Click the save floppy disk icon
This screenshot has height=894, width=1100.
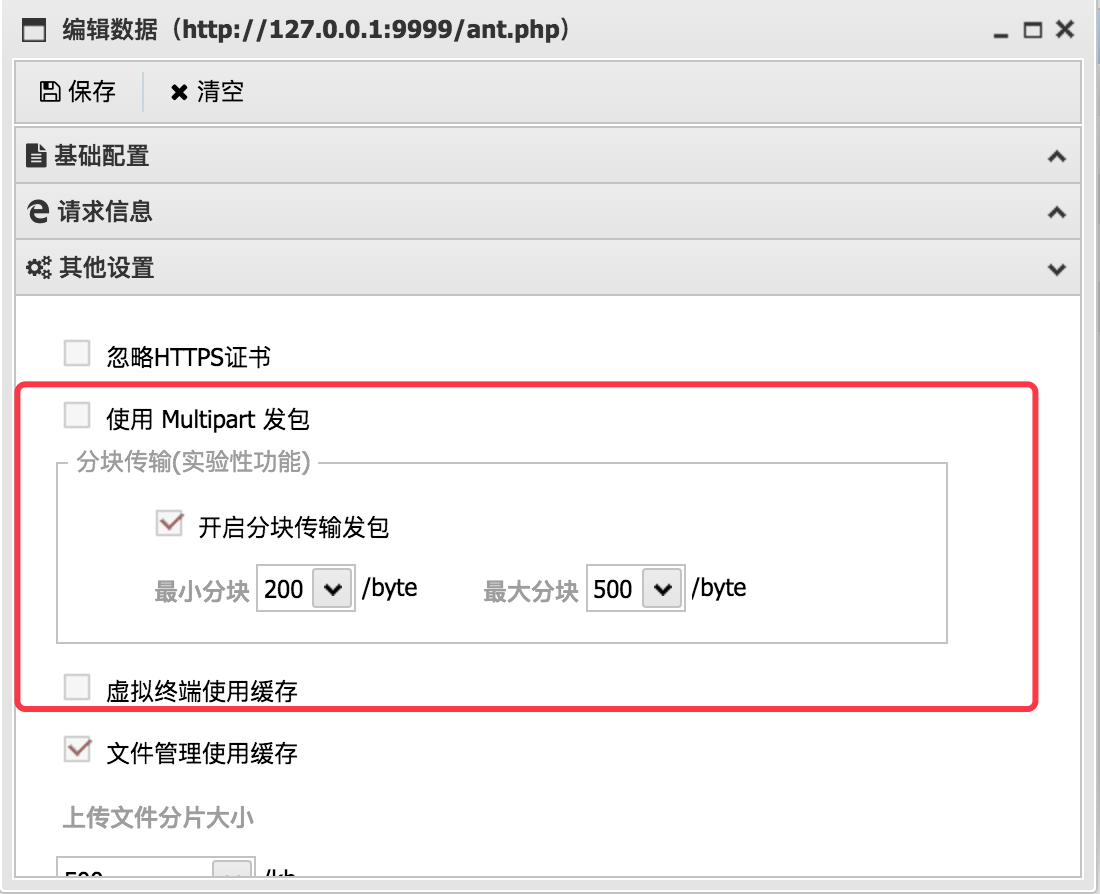pyautogui.click(x=49, y=92)
